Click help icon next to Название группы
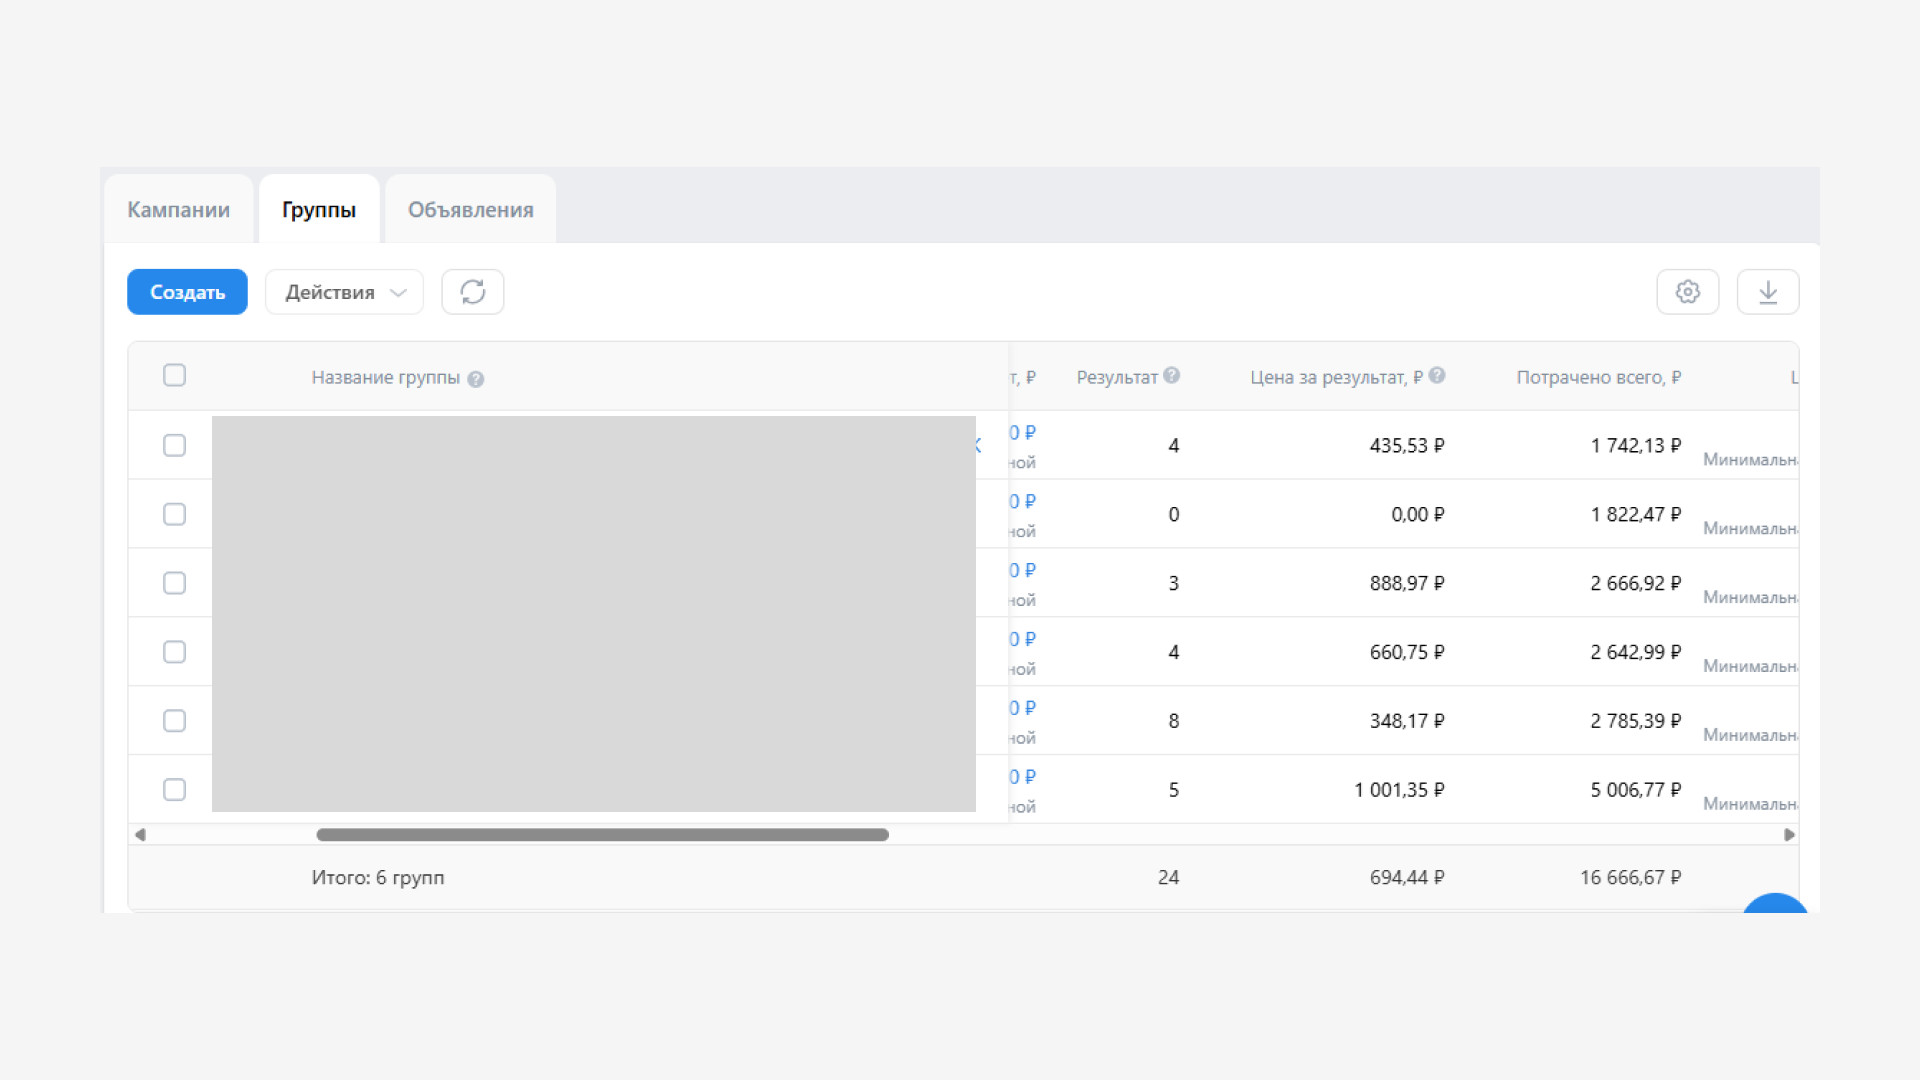Image resolution: width=1920 pixels, height=1080 pixels. 476,379
